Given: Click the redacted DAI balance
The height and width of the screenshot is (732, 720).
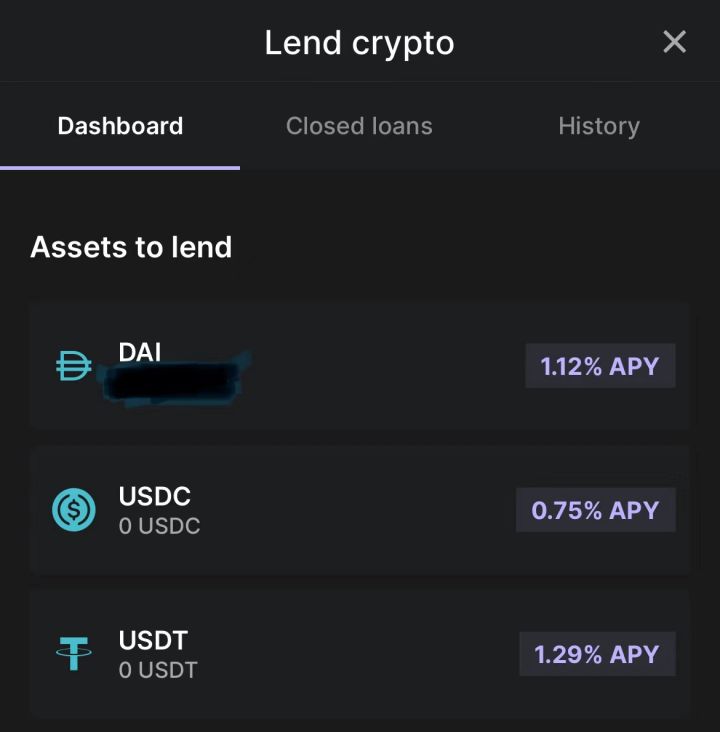Looking at the screenshot, I should click(x=172, y=377).
